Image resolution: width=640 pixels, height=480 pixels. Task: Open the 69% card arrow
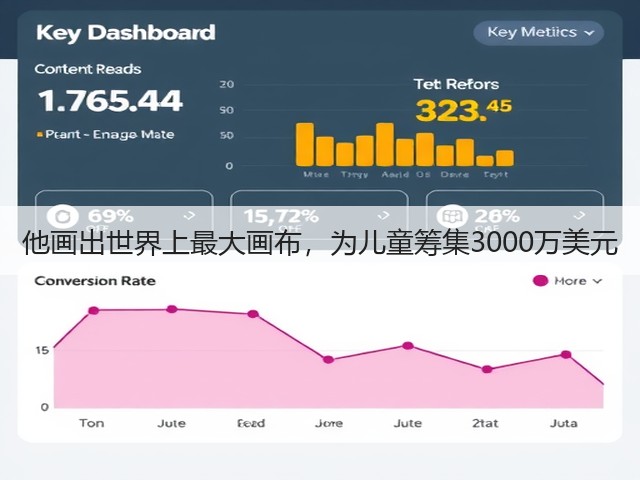[x=189, y=215]
